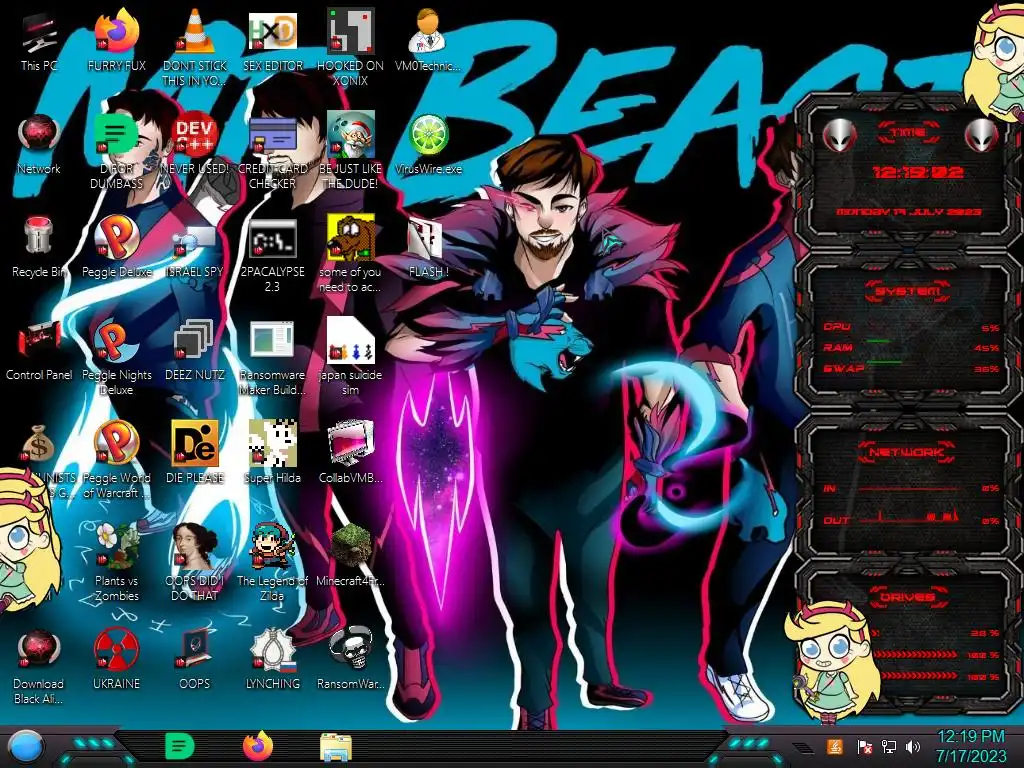Click the SYSTEM header on the widget

tap(908, 291)
